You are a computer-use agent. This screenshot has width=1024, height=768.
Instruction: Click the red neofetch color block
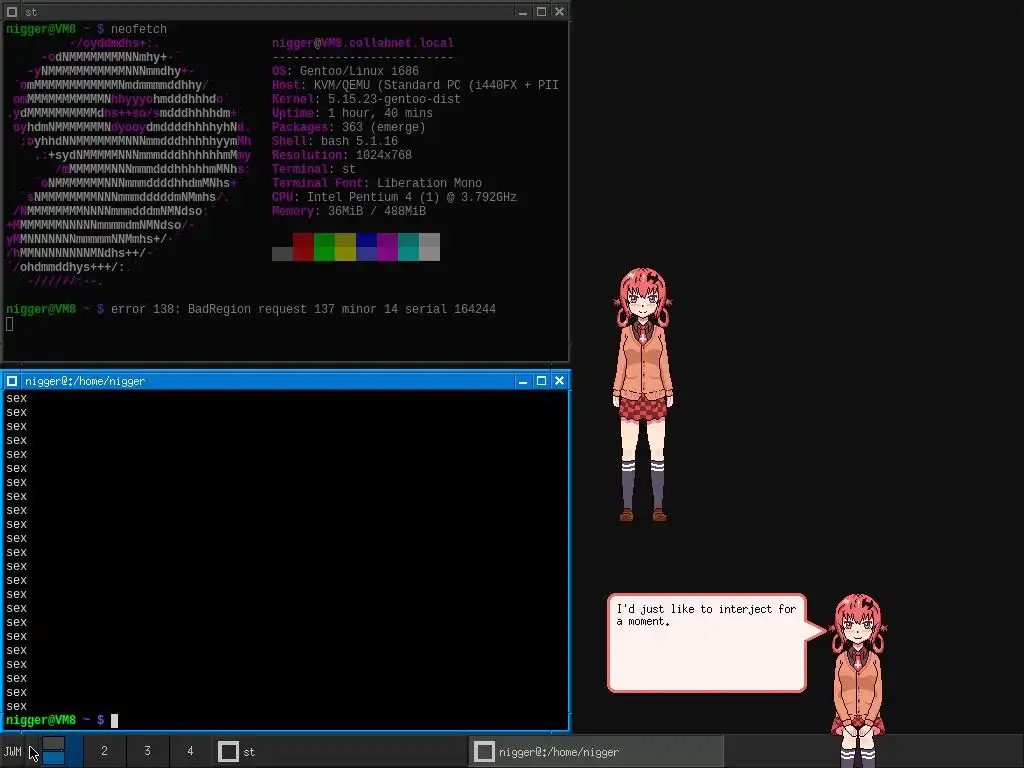pyautogui.click(x=303, y=247)
